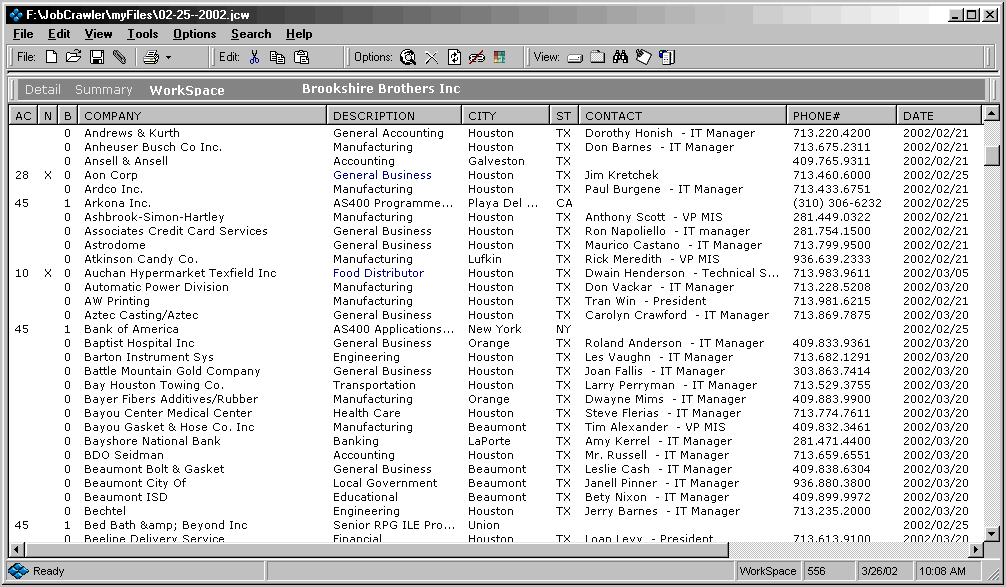The width and height of the screenshot is (1006, 587).
Task: Click 'Galveston' city cell
Action: [496, 162]
